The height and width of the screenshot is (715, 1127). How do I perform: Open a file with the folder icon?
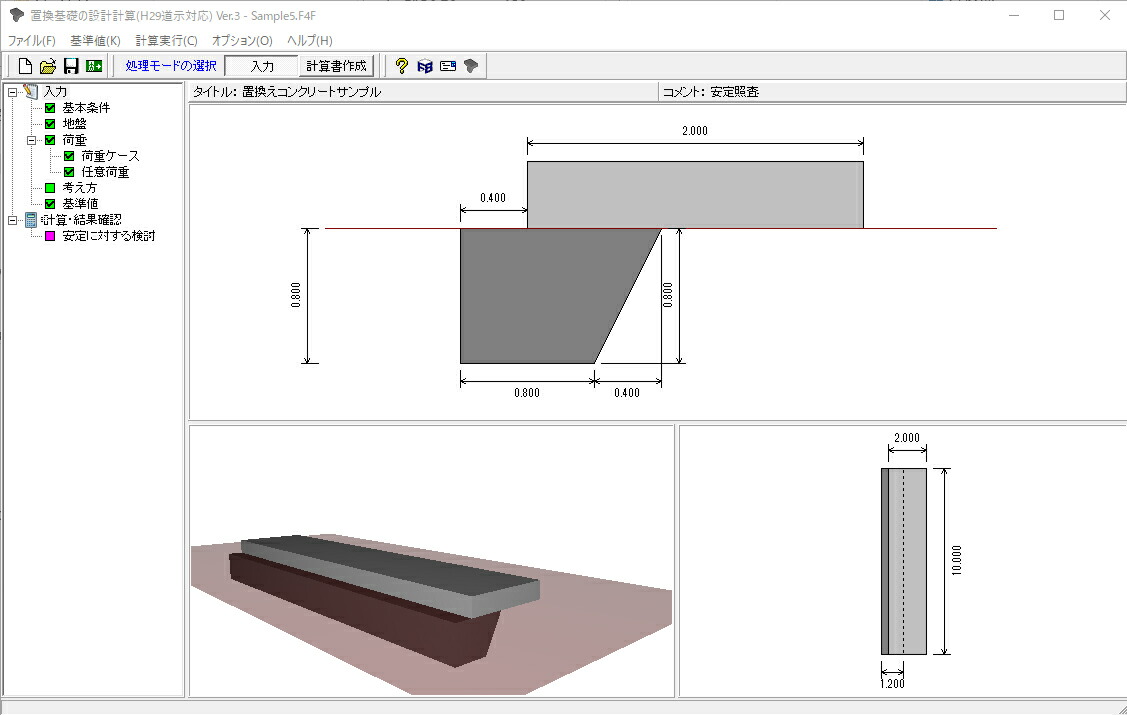coord(47,66)
